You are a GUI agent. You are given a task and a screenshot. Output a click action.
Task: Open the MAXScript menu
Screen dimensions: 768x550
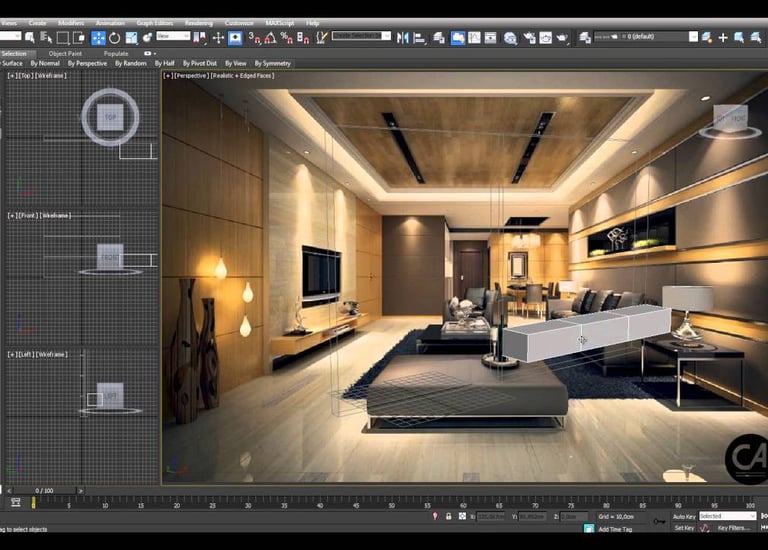pyautogui.click(x=280, y=23)
